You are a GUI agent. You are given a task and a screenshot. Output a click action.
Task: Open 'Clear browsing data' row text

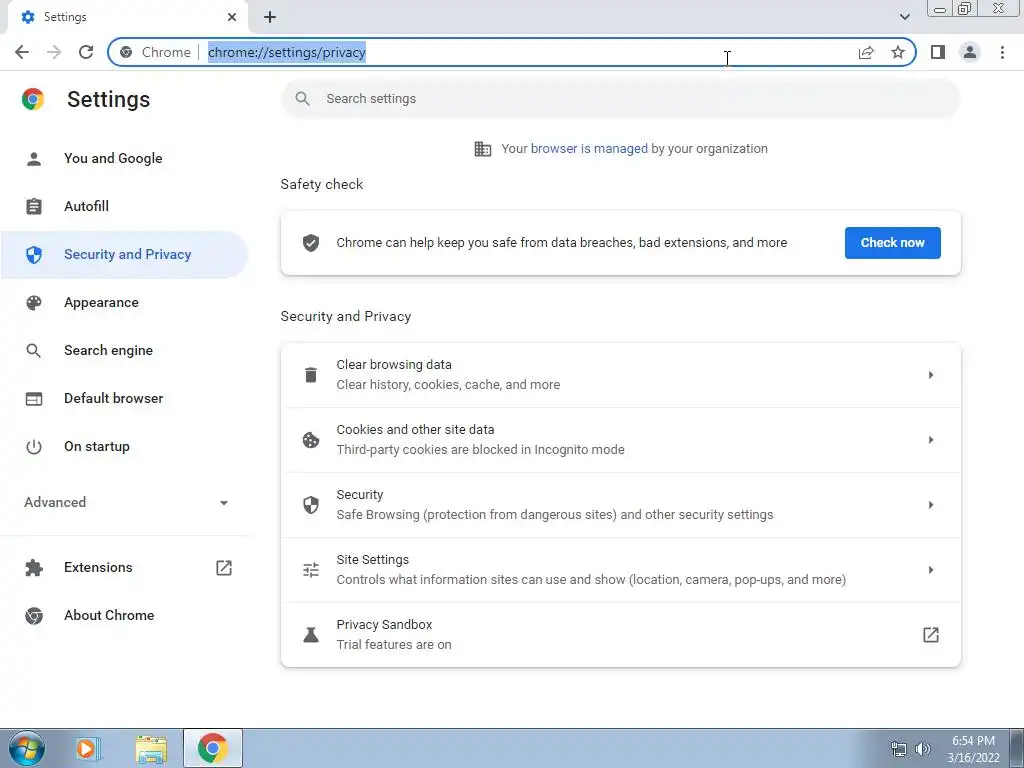[394, 365]
